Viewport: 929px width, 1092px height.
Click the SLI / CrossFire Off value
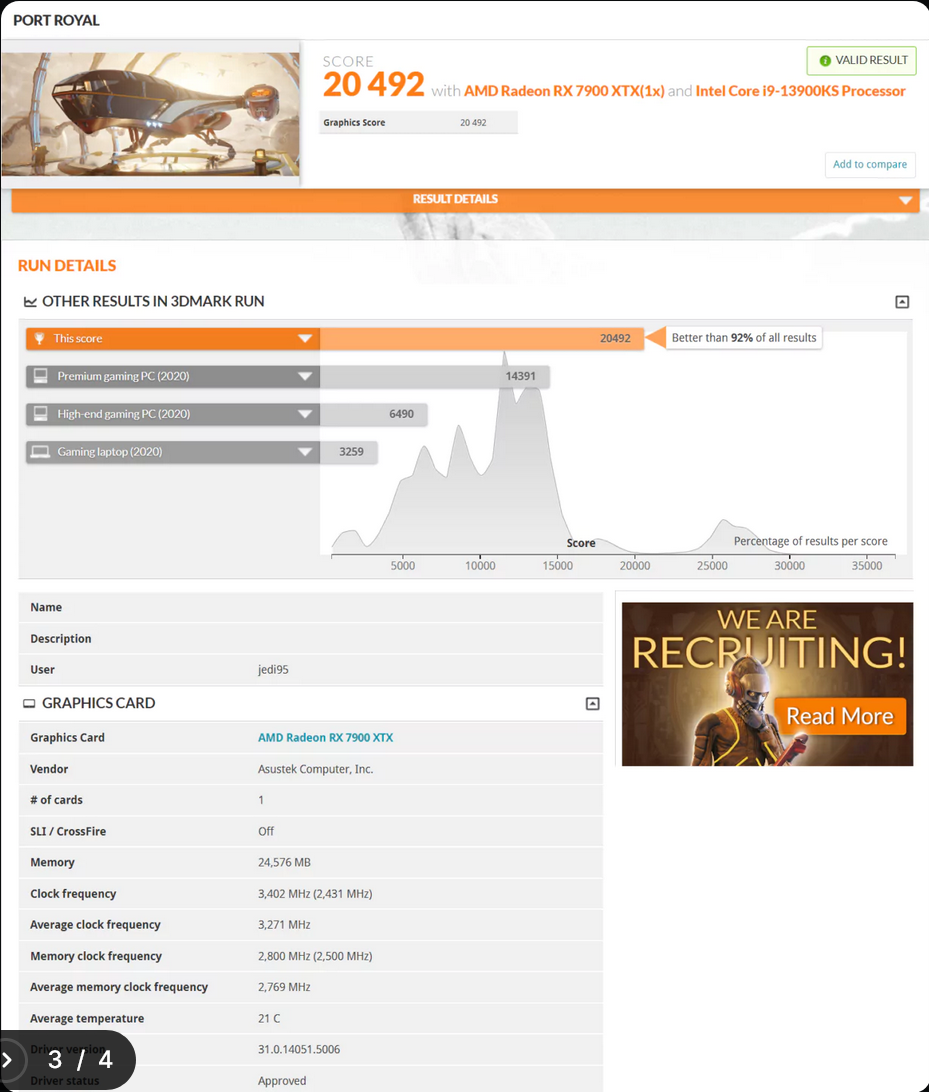[266, 832]
